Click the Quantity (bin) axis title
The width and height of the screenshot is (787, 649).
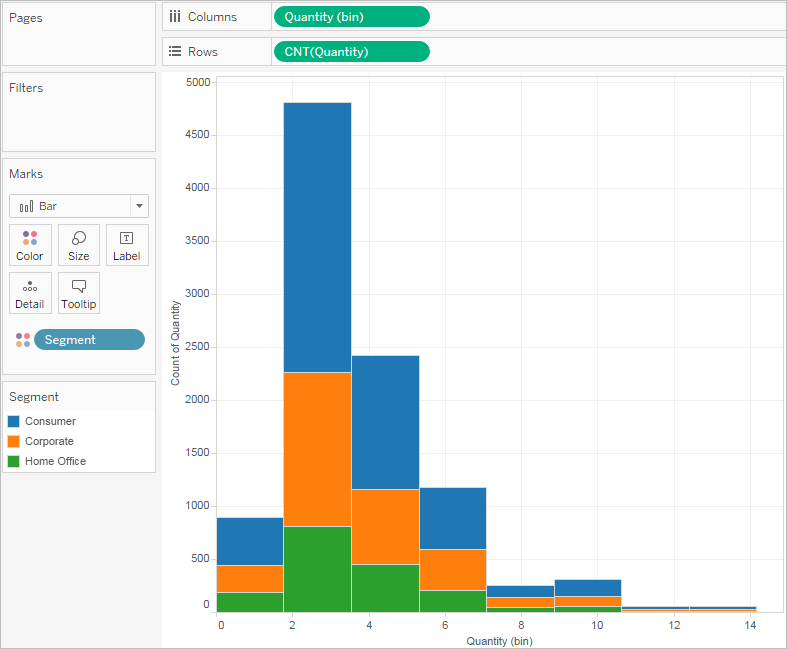[499, 641]
